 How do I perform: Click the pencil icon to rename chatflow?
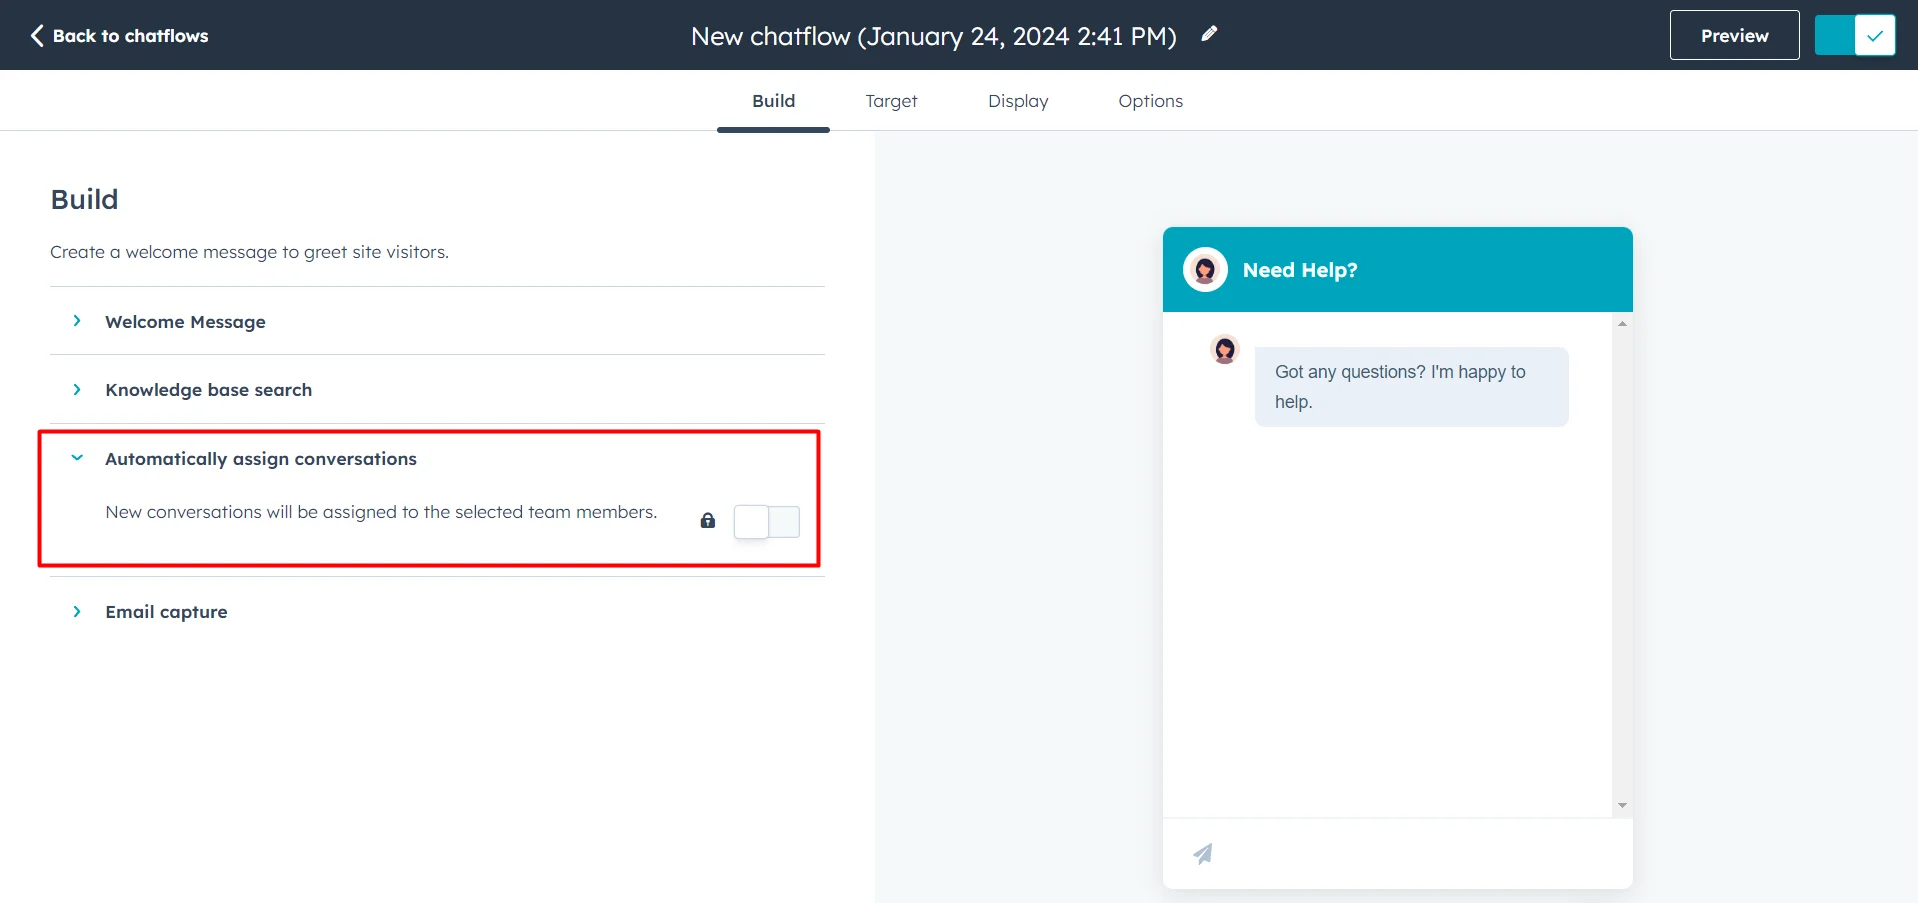point(1209,34)
